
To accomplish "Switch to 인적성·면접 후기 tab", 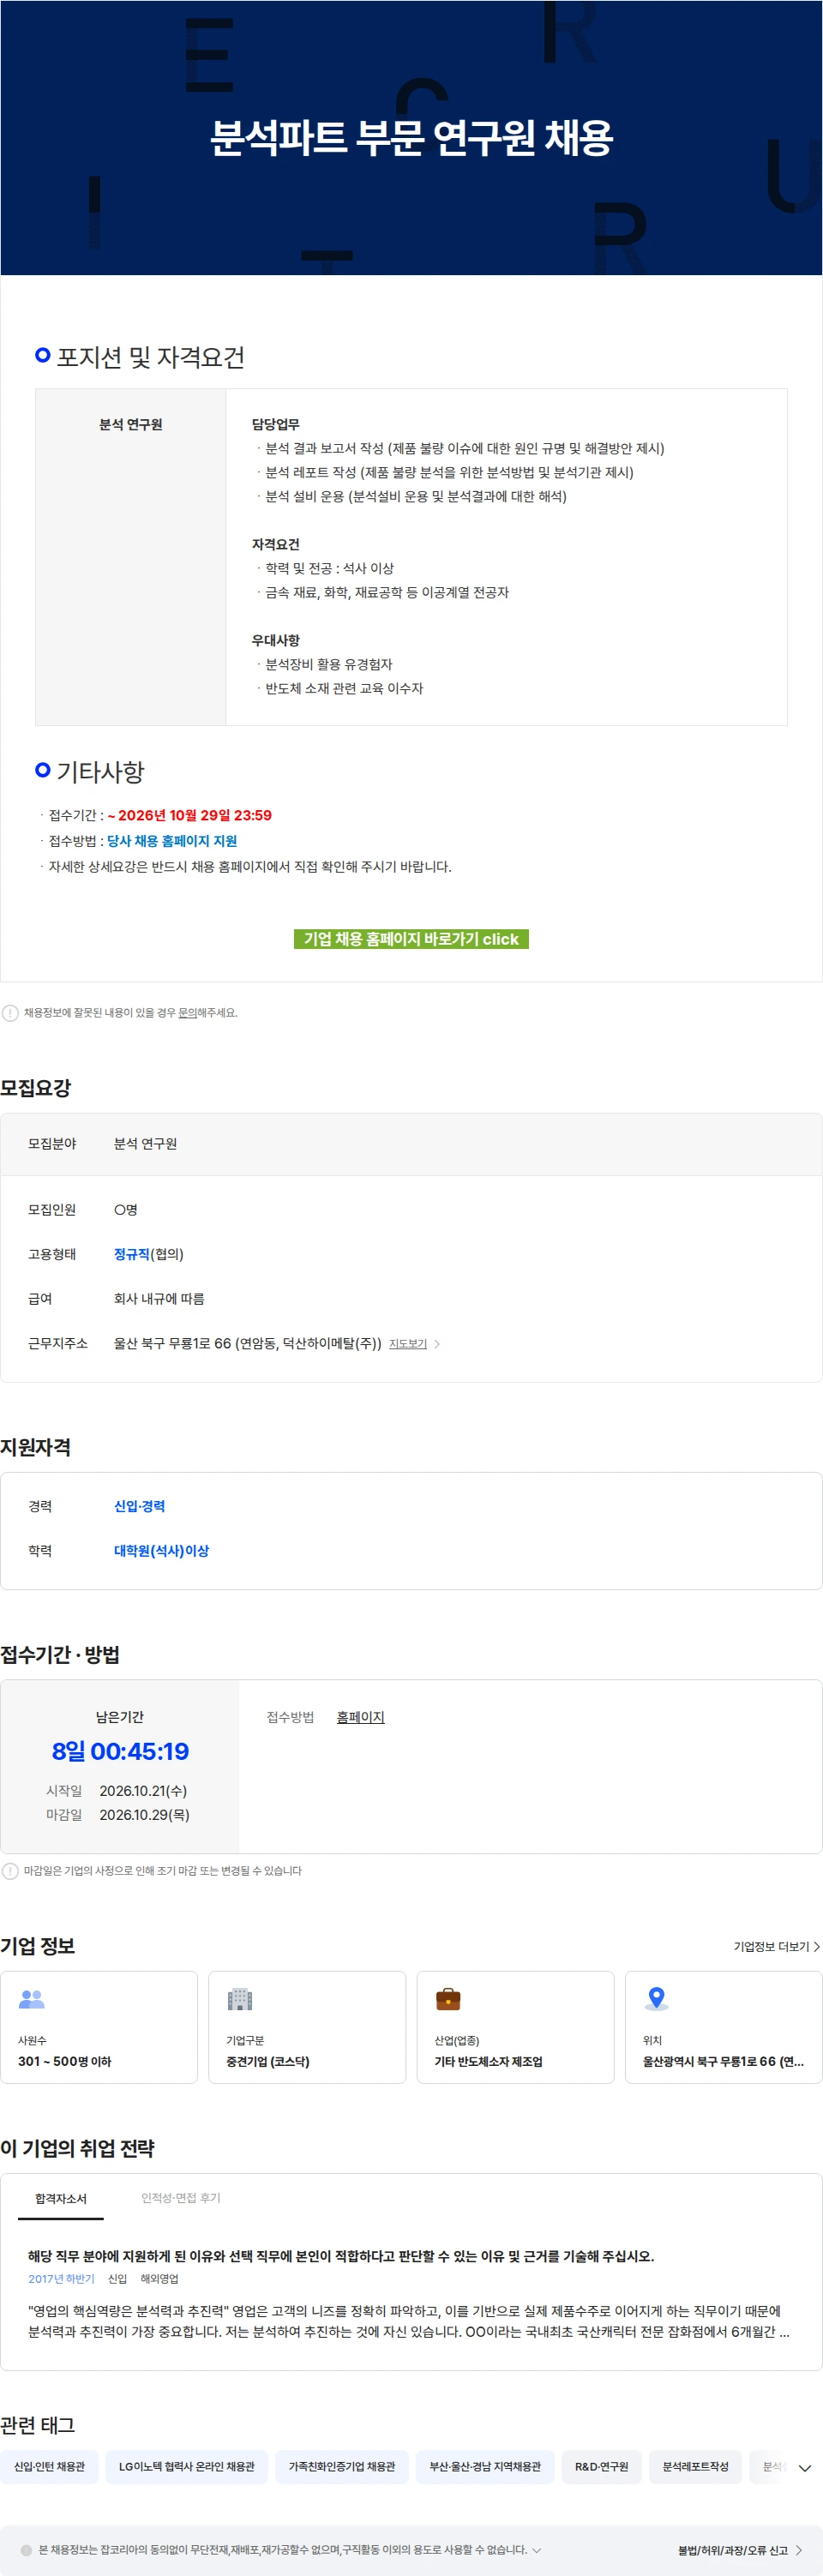I will coord(181,2198).
